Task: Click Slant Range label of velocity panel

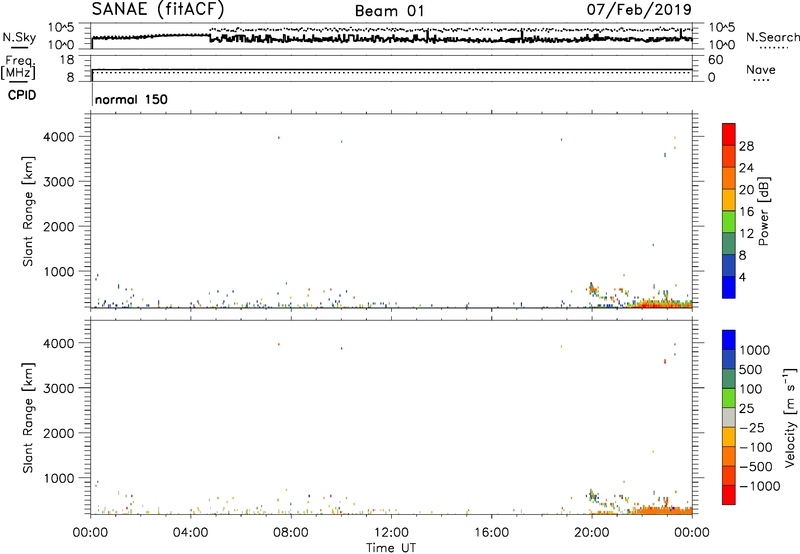Action: coord(28,418)
